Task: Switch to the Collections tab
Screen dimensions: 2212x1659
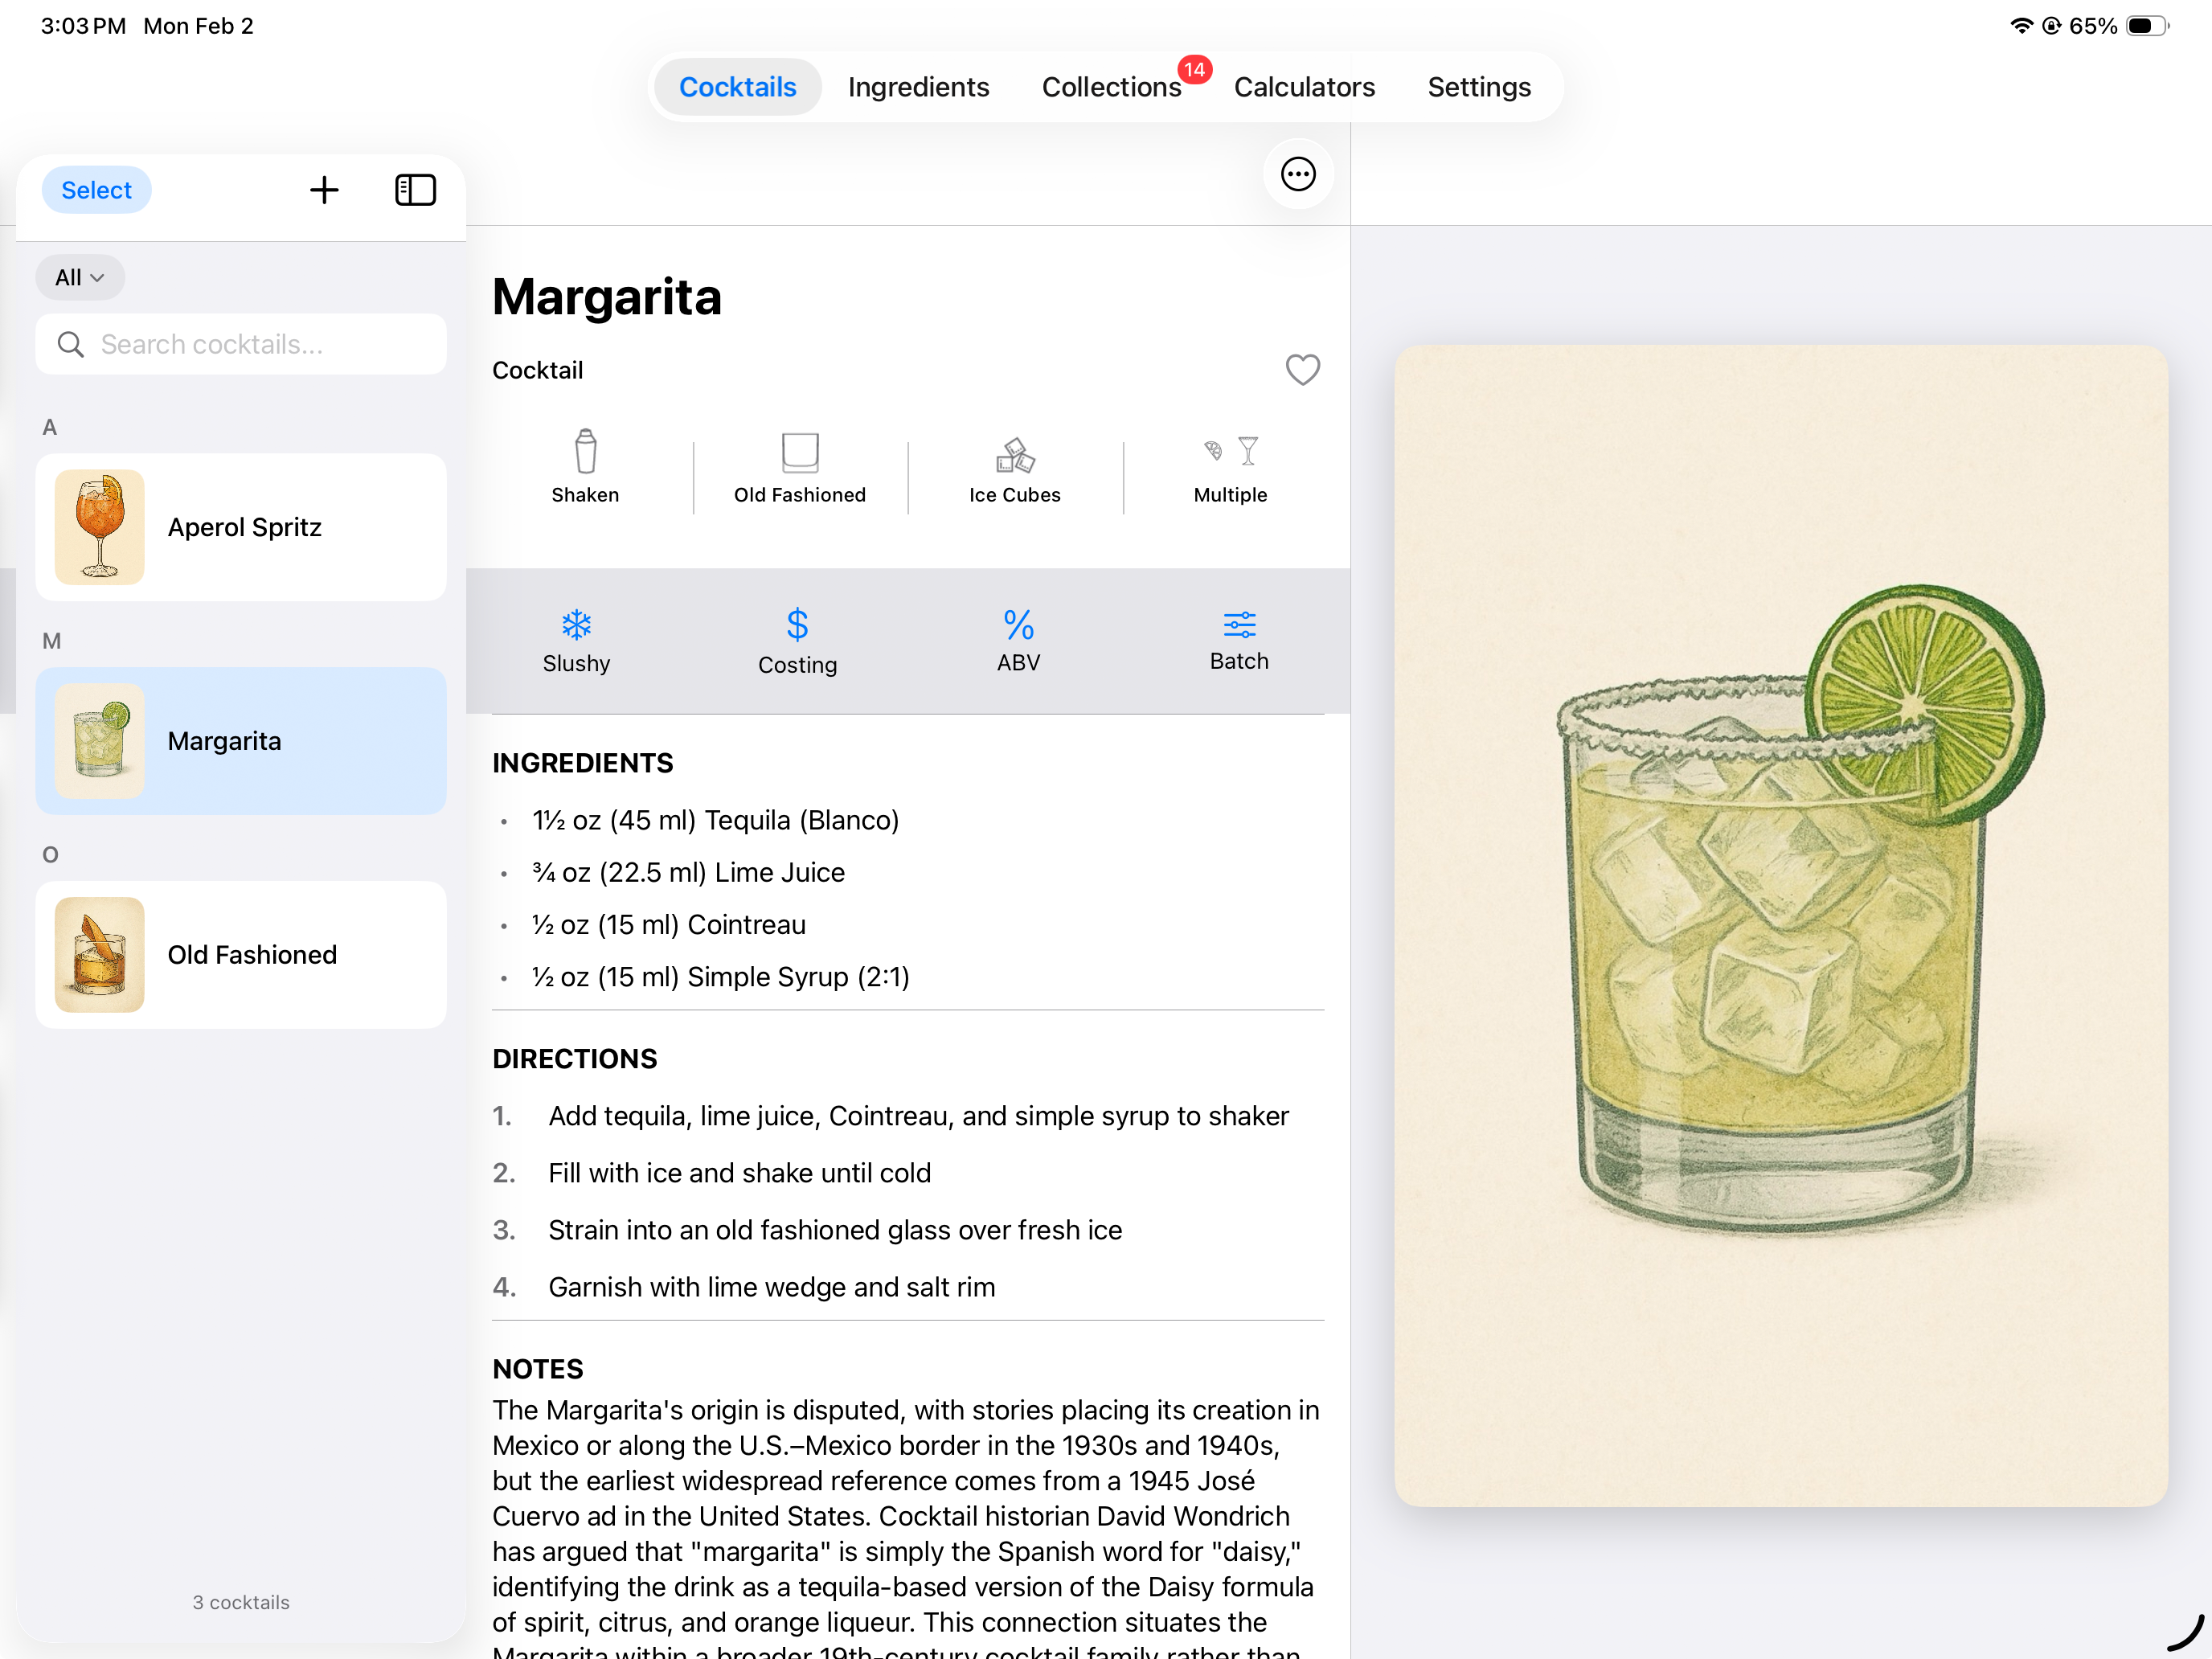Action: click(x=1111, y=87)
